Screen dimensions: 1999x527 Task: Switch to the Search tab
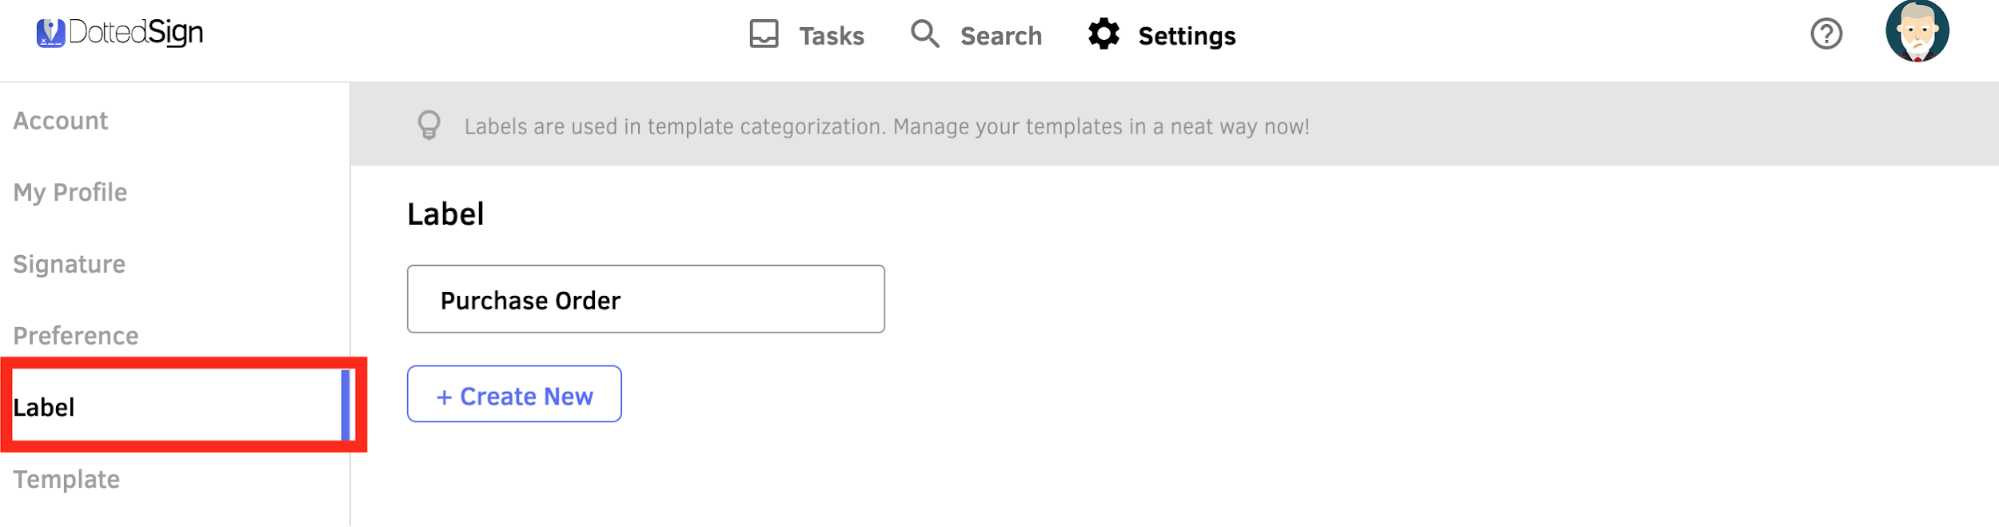click(1001, 36)
